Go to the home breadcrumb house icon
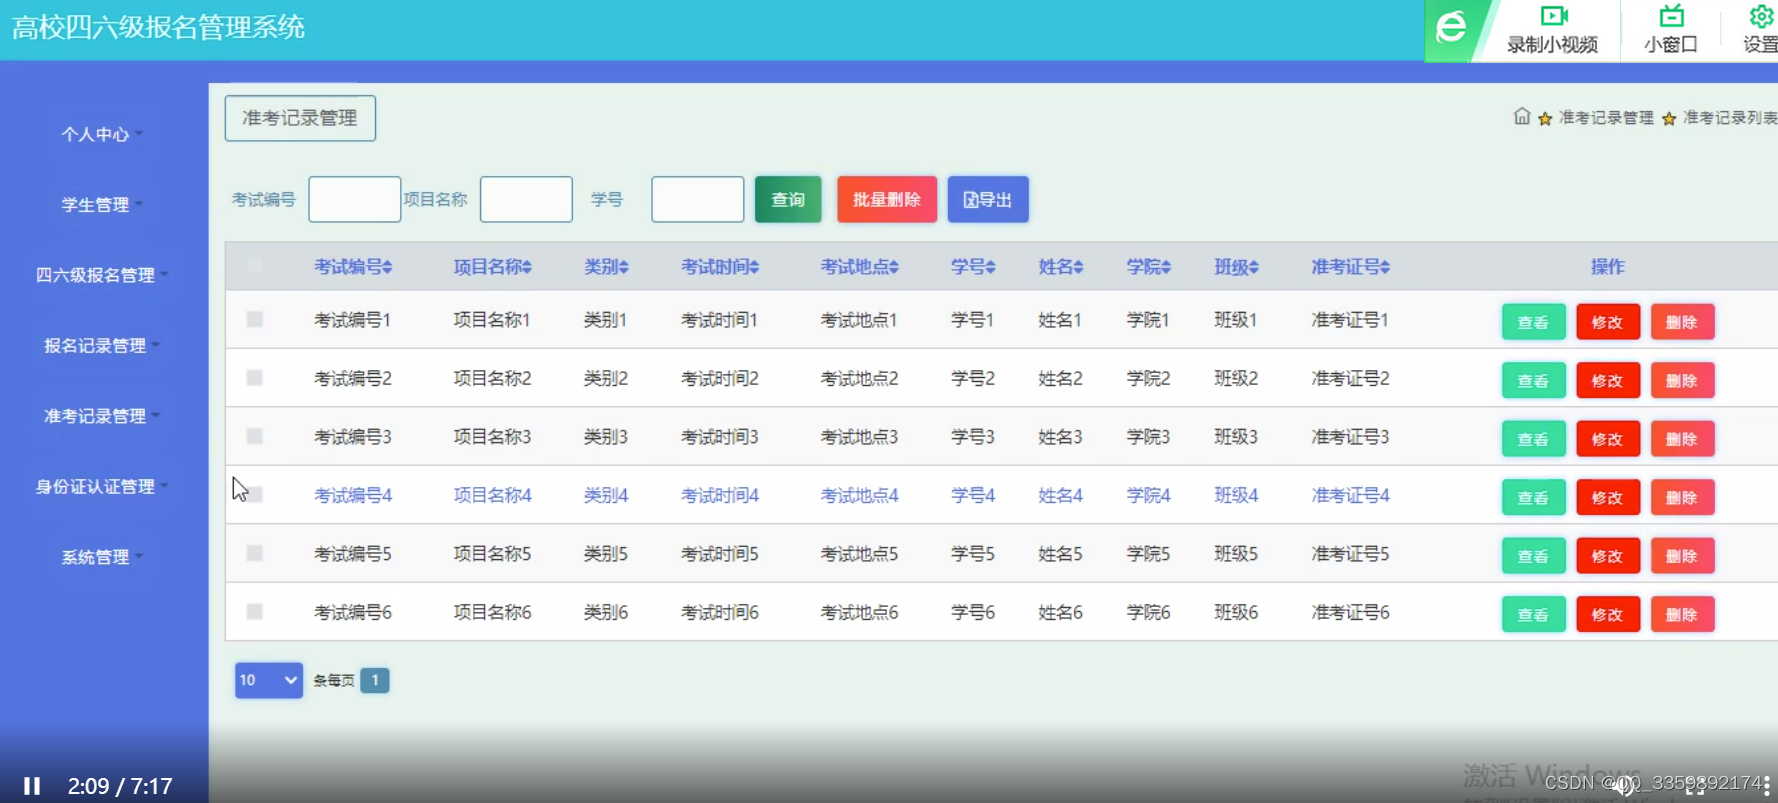 (1522, 116)
